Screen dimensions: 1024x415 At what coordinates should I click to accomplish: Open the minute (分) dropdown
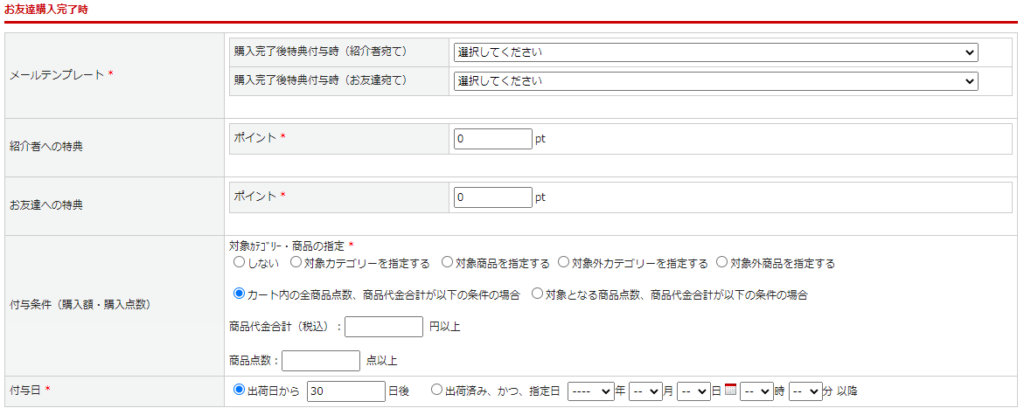(x=804, y=391)
